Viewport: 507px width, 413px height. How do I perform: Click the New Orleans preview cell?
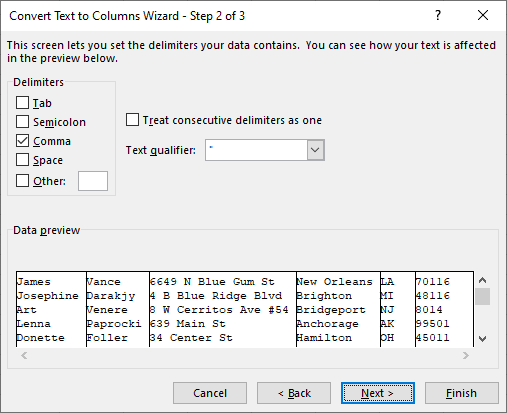click(335, 282)
